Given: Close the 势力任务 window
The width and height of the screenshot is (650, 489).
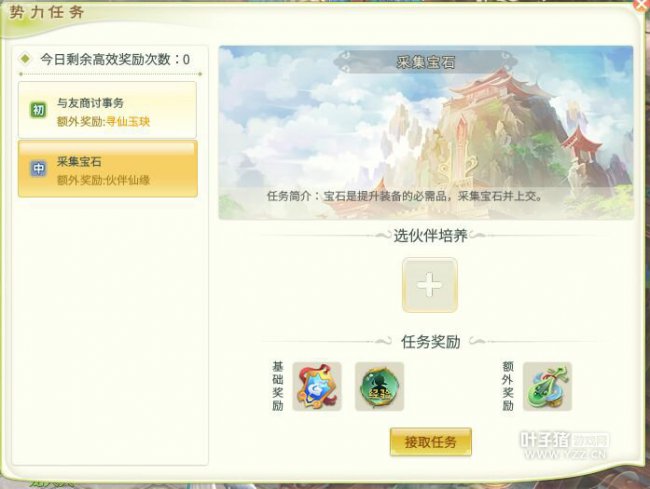Looking at the screenshot, I should click(642, 4).
